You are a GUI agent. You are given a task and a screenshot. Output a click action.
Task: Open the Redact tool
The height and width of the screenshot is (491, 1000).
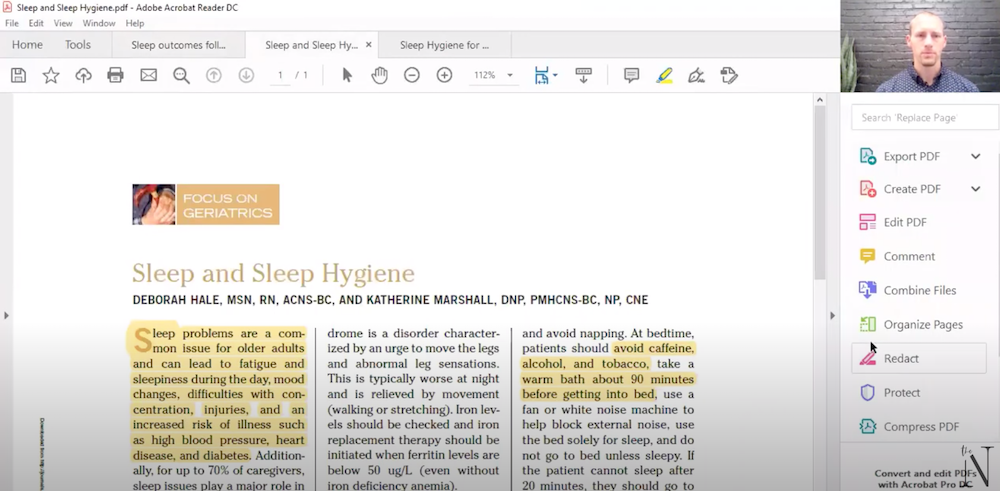tap(918, 358)
